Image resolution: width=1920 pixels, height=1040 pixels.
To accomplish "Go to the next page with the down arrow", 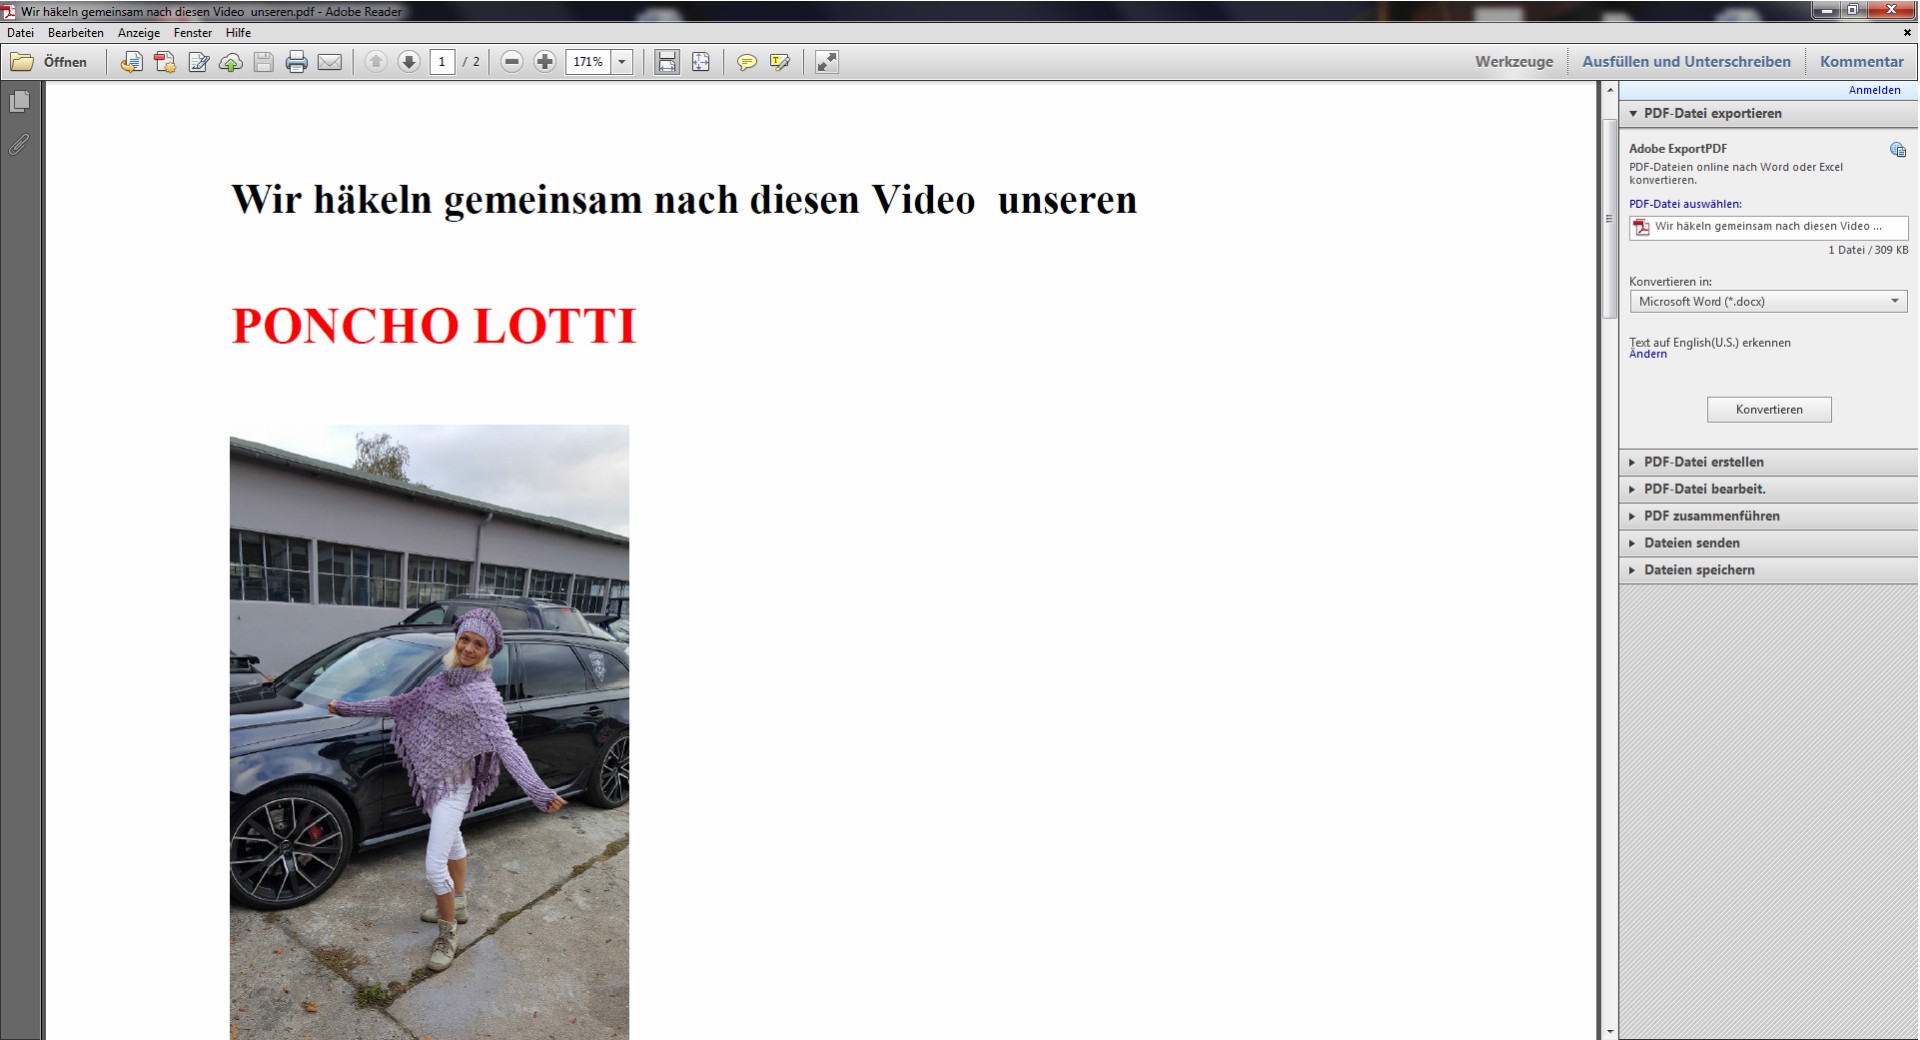I will click(x=408, y=62).
